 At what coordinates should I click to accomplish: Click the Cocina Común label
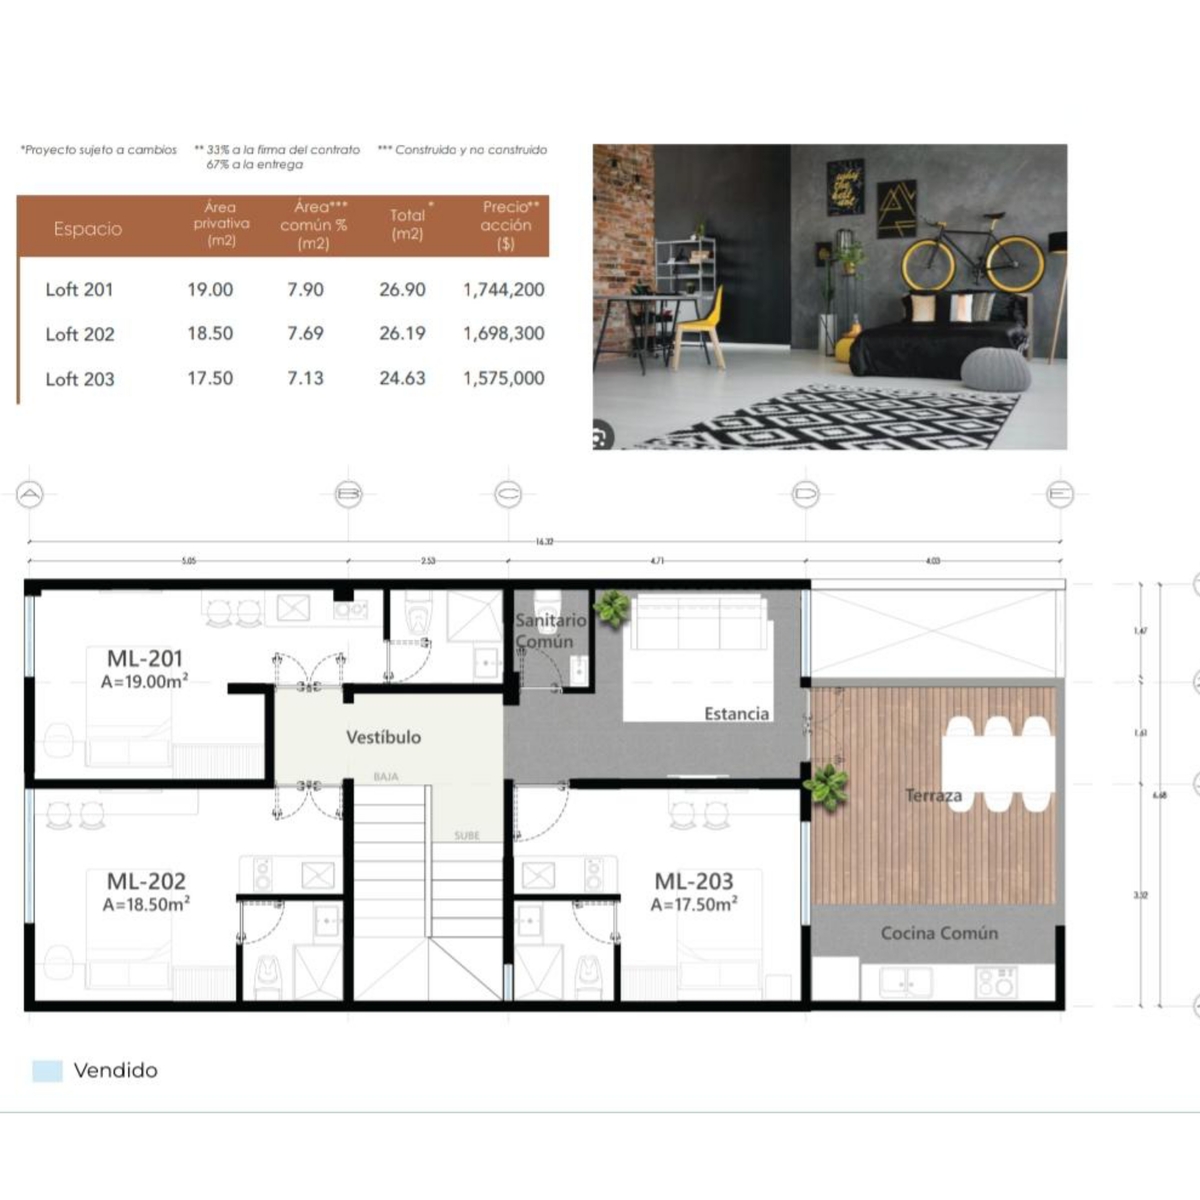coord(939,934)
